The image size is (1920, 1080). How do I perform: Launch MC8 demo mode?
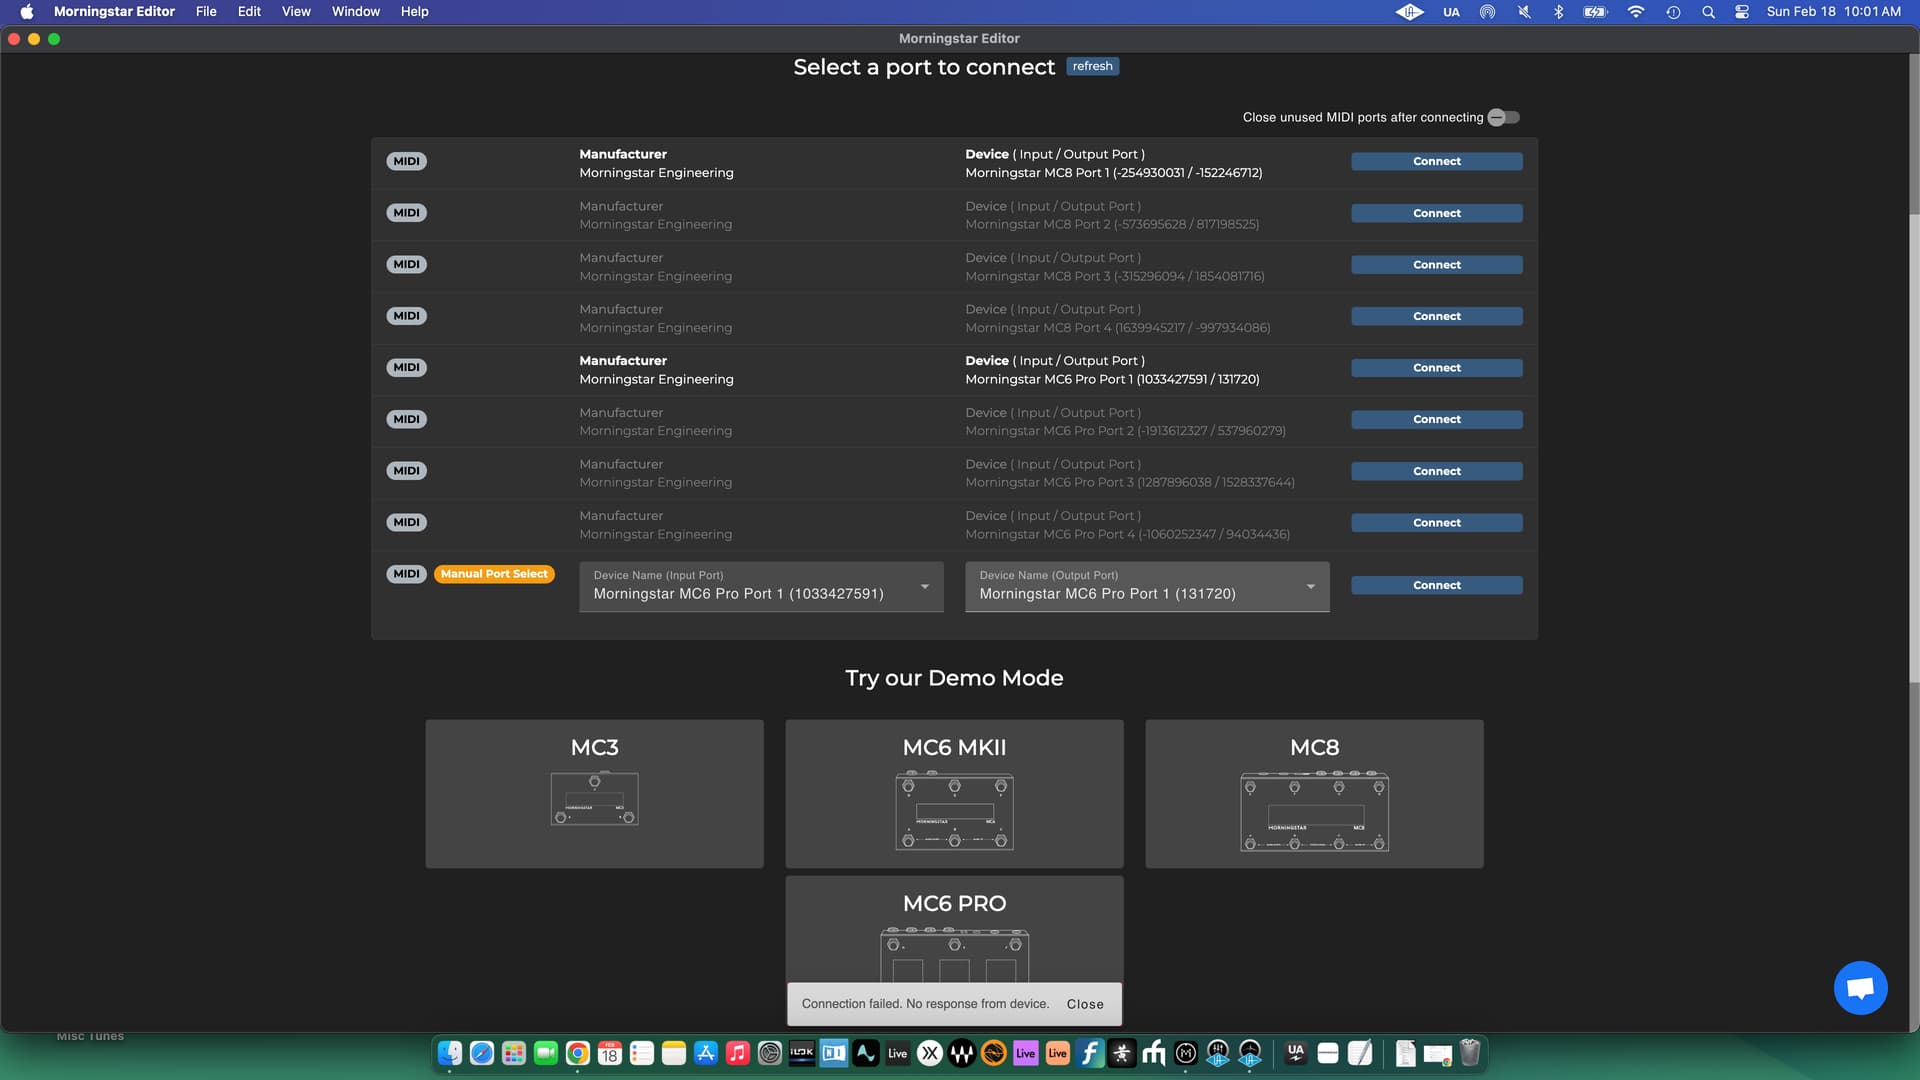coord(1314,794)
